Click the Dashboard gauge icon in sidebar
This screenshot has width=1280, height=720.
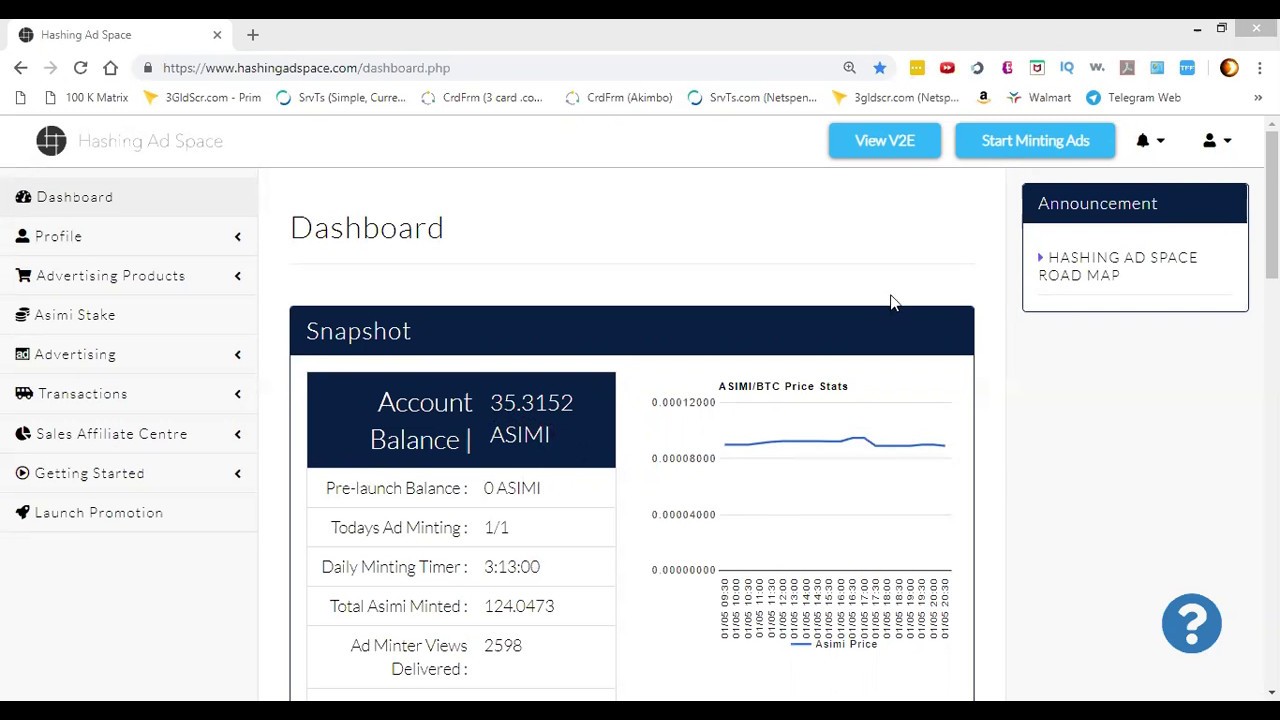point(23,197)
